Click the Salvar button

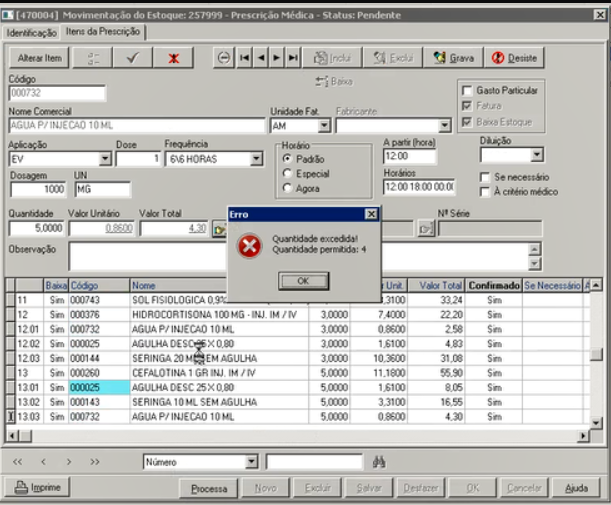click(369, 488)
